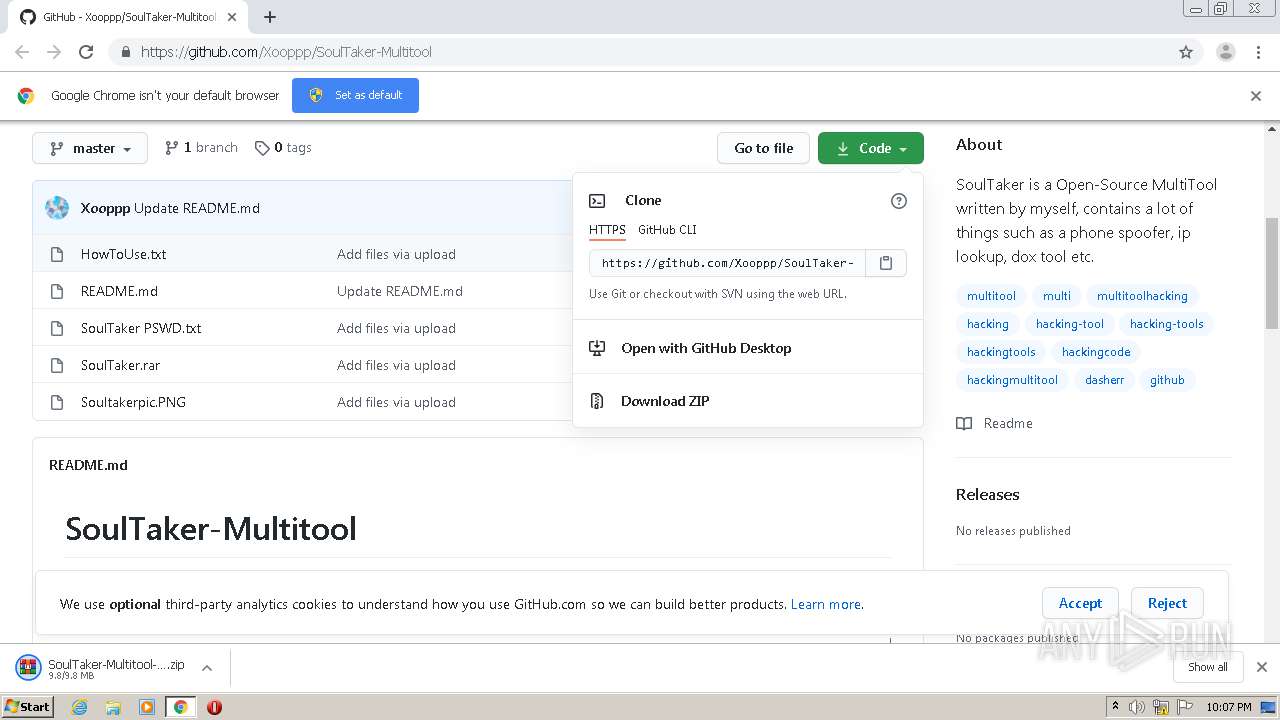Open the multitool topic tag
The width and height of the screenshot is (1280, 720).
tap(991, 296)
